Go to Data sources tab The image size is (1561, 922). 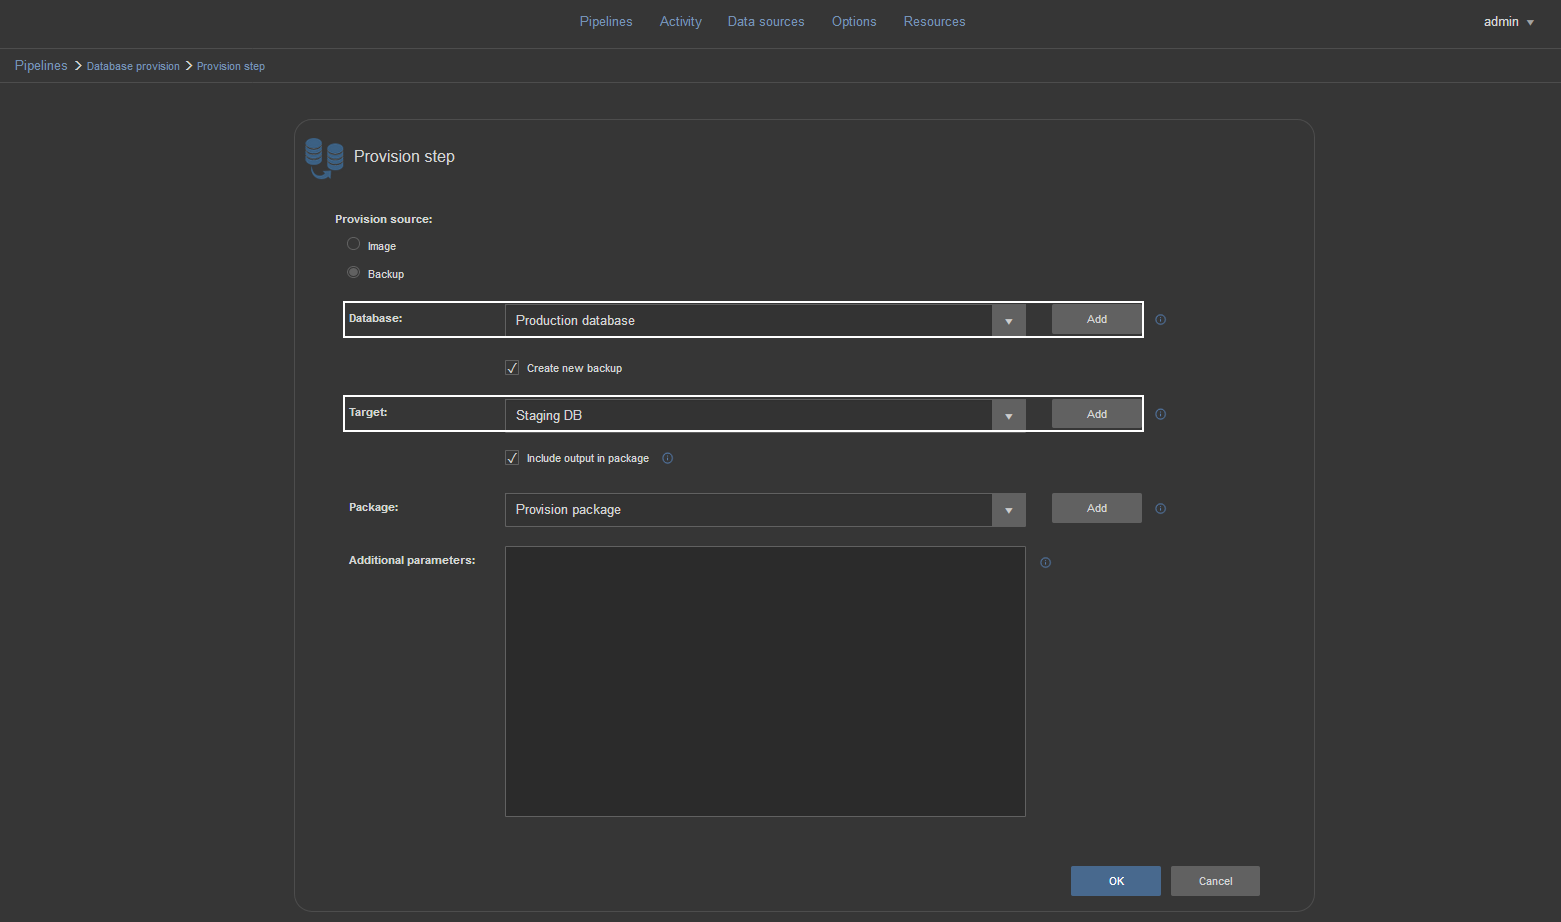(x=766, y=22)
